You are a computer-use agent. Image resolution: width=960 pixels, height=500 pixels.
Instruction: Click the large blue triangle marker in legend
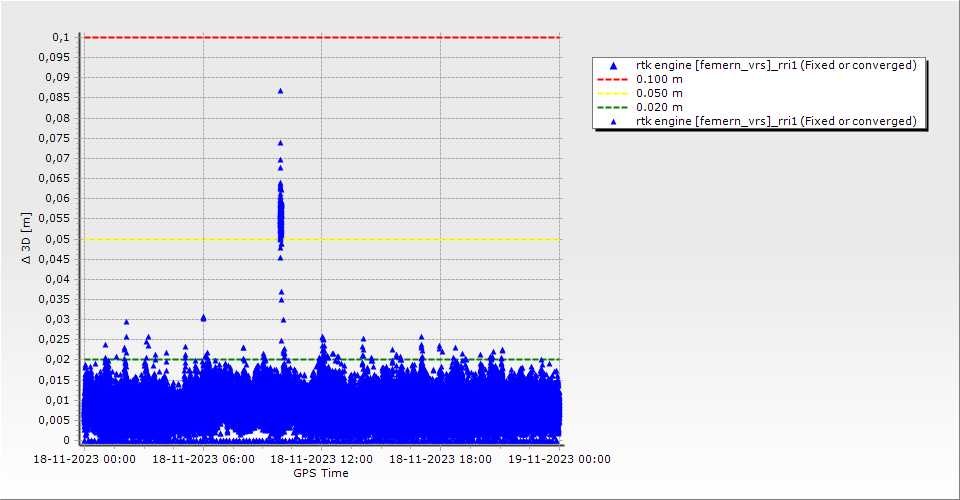click(614, 65)
